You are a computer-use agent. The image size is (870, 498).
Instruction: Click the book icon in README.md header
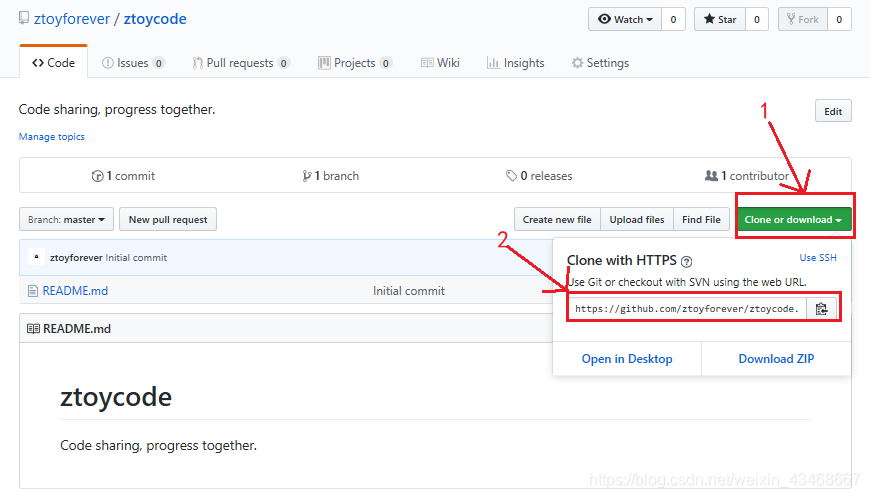[x=33, y=329]
